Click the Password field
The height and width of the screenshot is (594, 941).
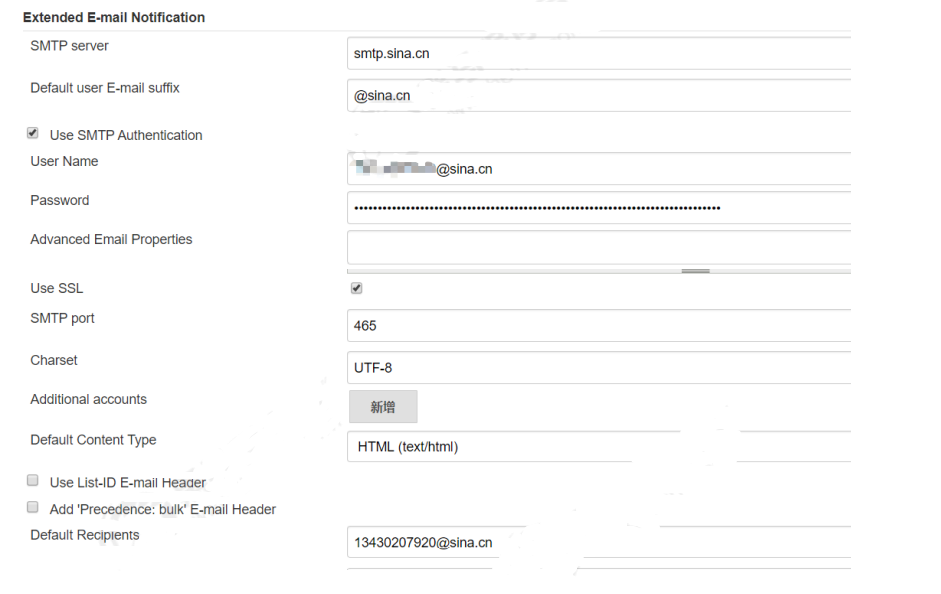click(599, 208)
